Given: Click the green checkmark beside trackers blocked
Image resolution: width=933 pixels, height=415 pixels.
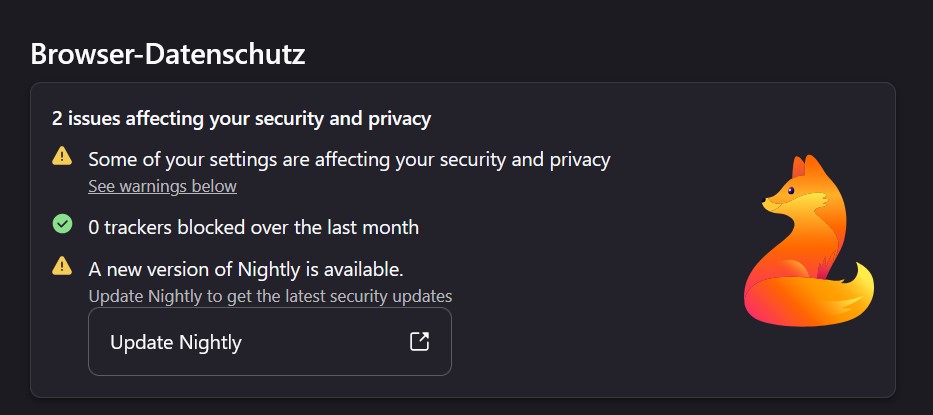Looking at the screenshot, I should [x=62, y=224].
